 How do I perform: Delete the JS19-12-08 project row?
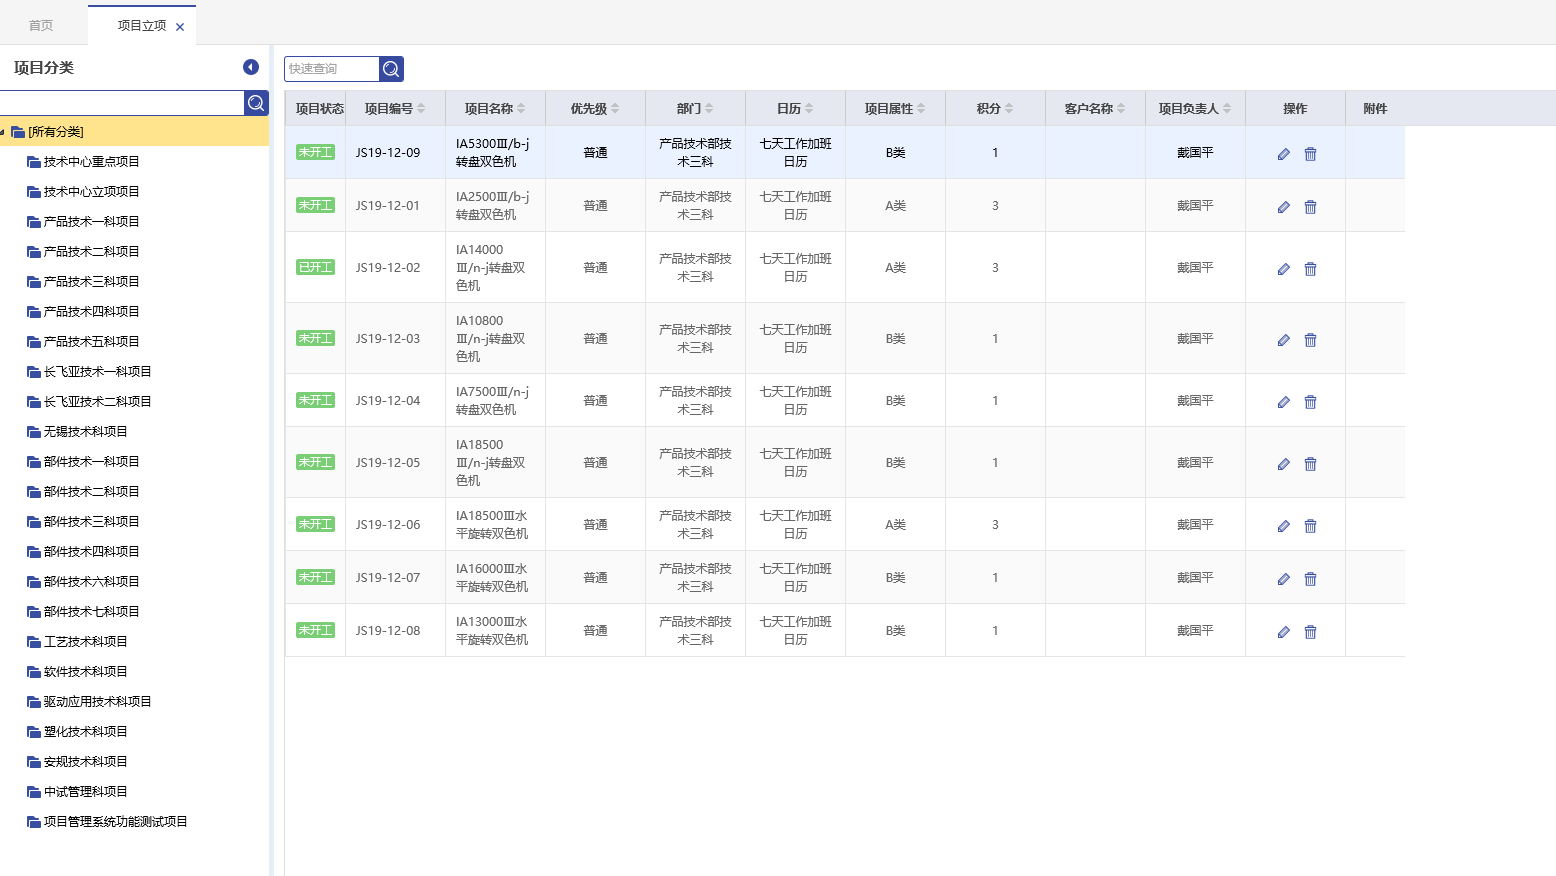point(1310,632)
